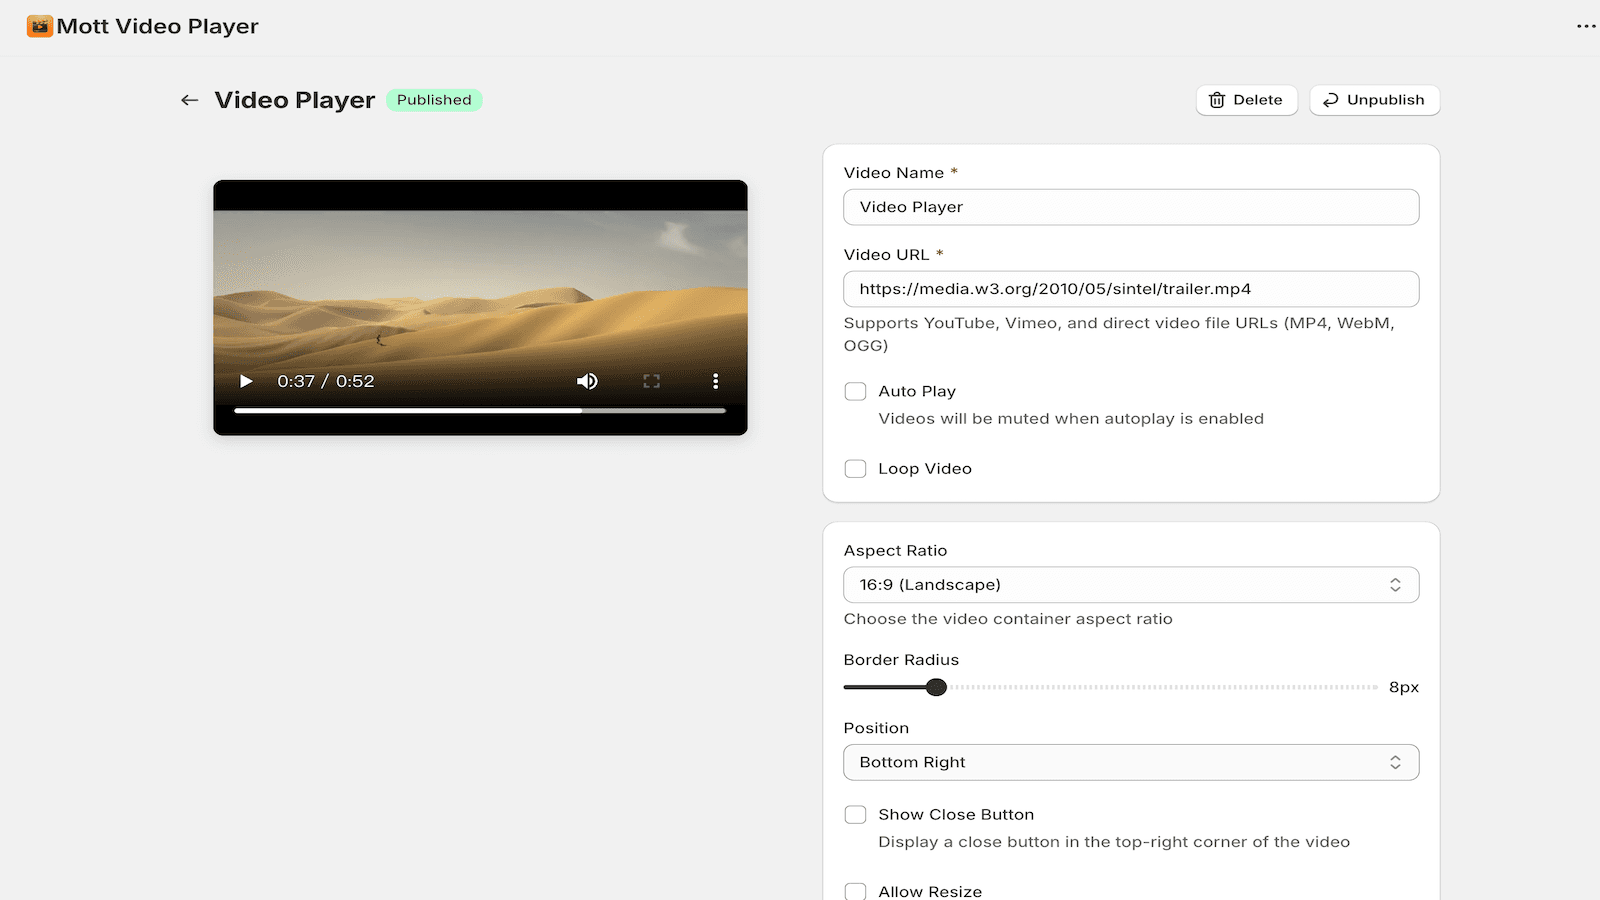Viewport: 1600px width, 900px height.
Task: Click inside the Video URL input field
Action: point(1131,289)
